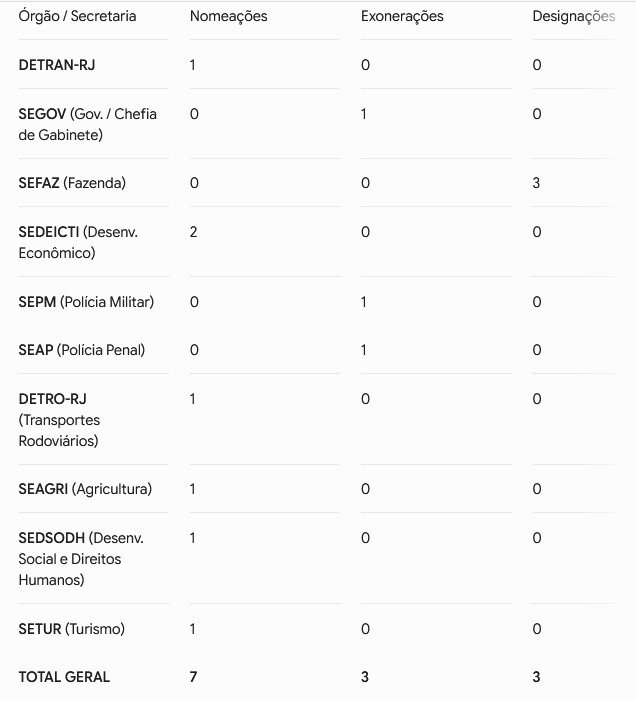Viewport: 636px width, 701px height.
Task: Select the TOTAL GERAL row label
Action: [64, 677]
